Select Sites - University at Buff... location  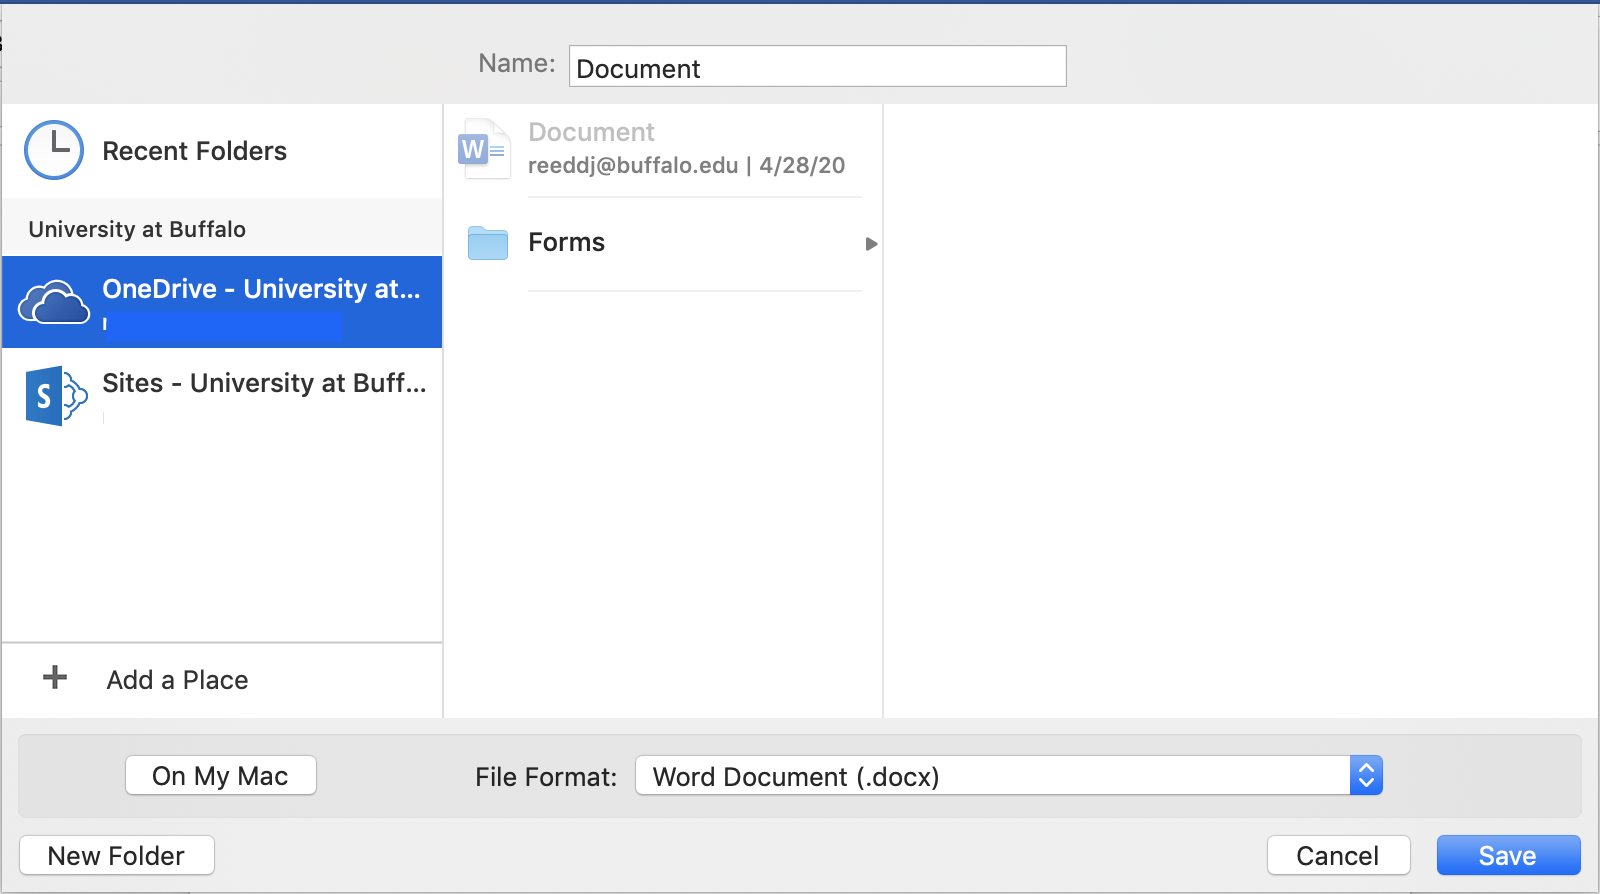click(264, 383)
